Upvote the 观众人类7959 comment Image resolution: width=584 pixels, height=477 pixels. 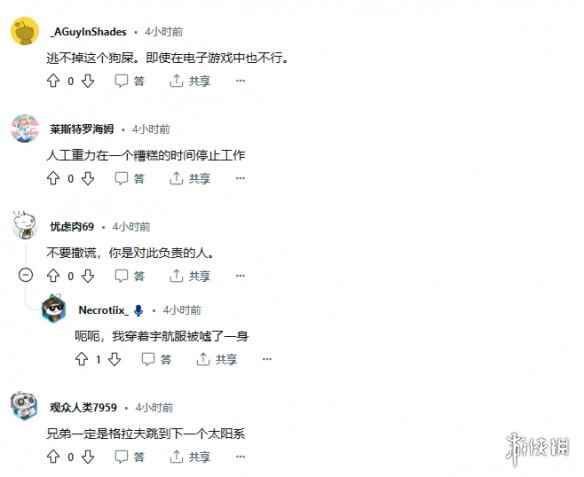pos(53,457)
